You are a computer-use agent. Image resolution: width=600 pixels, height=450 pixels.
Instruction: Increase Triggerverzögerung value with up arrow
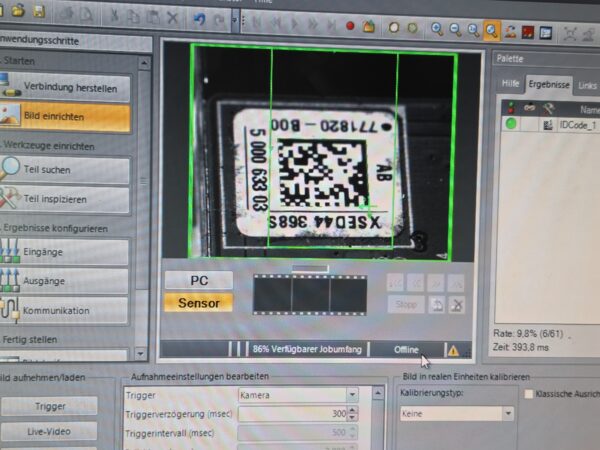(352, 410)
